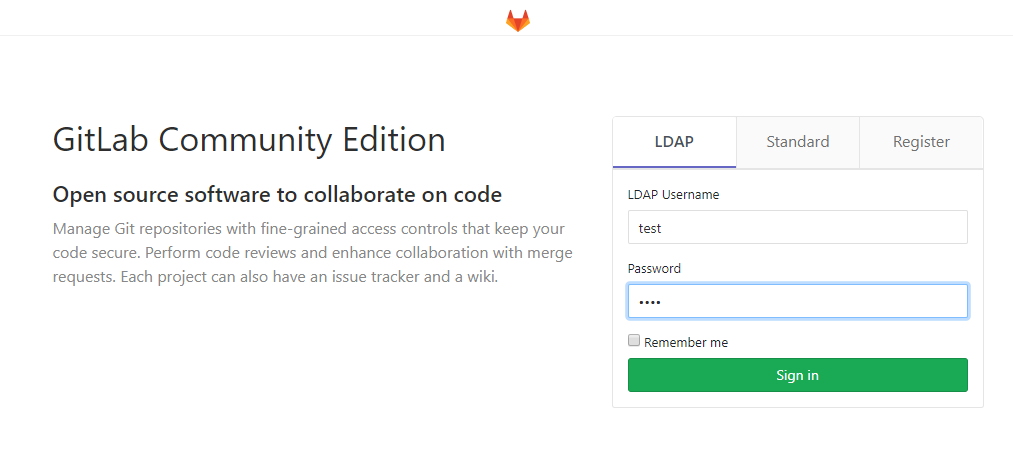The width and height of the screenshot is (1013, 449).
Task: Open the Standard sign-in tab
Action: (x=797, y=142)
